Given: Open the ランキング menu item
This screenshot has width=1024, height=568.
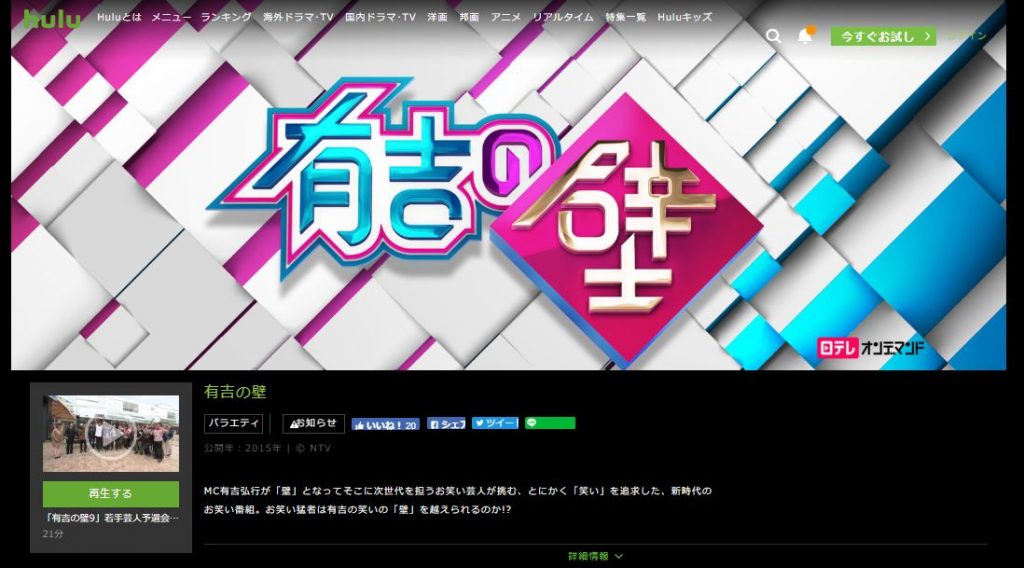Looking at the screenshot, I should [226, 17].
